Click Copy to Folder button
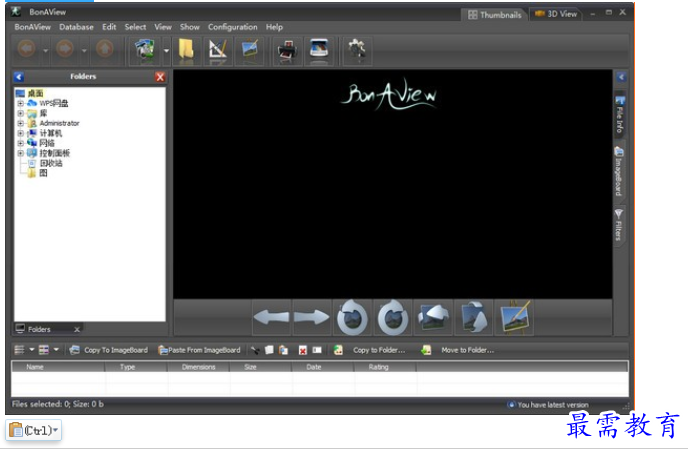The width and height of the screenshot is (688, 457). (369, 350)
